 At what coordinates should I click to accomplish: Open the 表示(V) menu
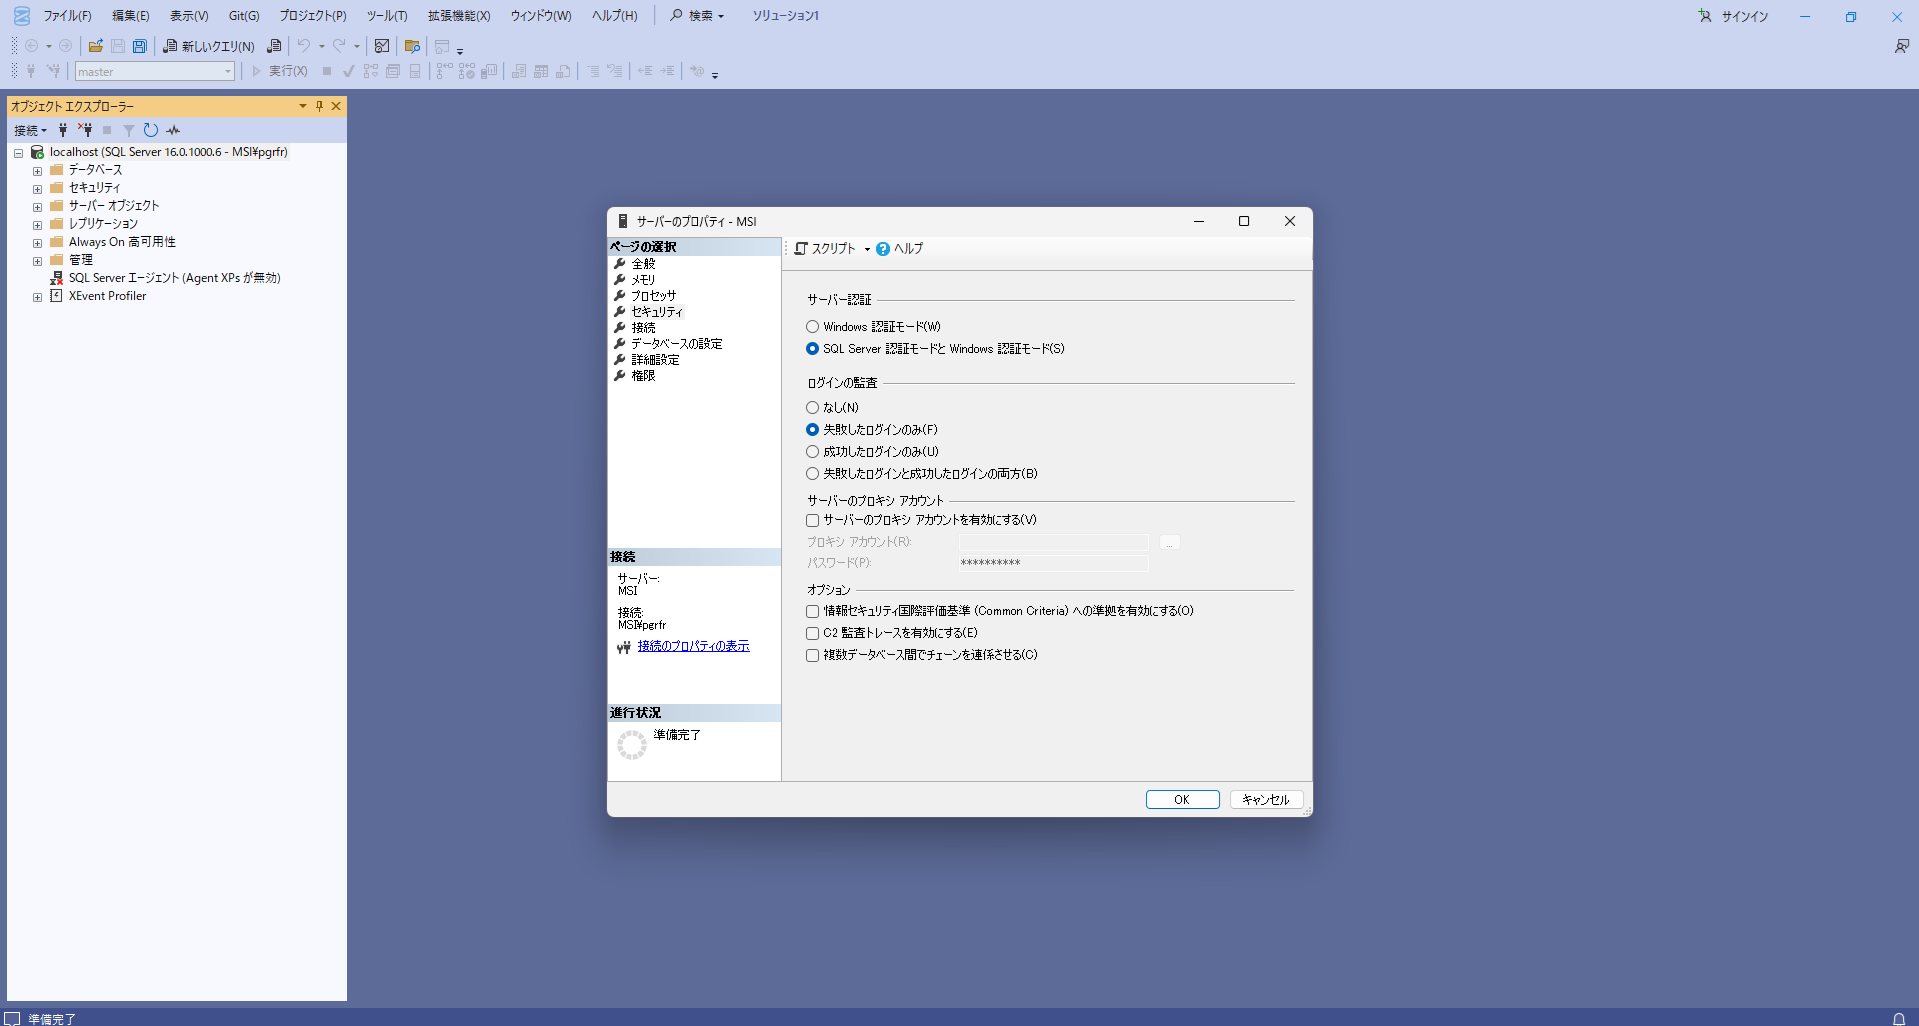(x=187, y=15)
